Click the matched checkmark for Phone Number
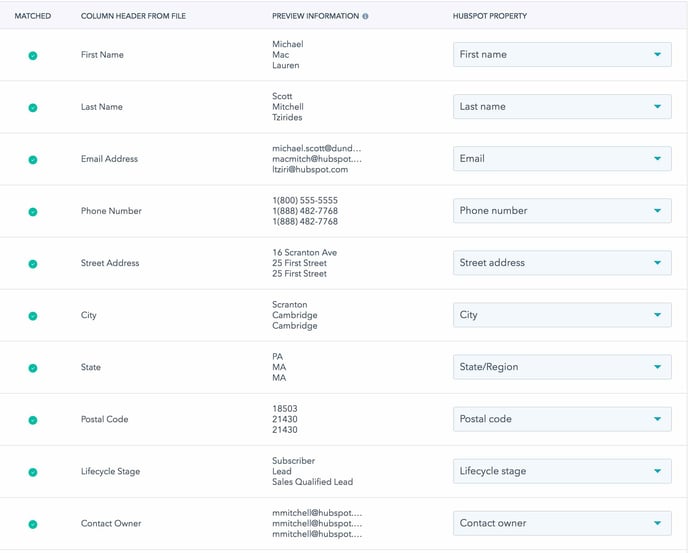Image resolution: width=688 pixels, height=553 pixels. coord(33,212)
